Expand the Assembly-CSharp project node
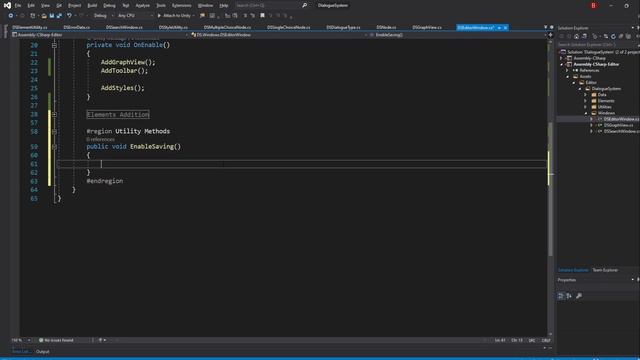640x360 pixels. click(x=561, y=58)
